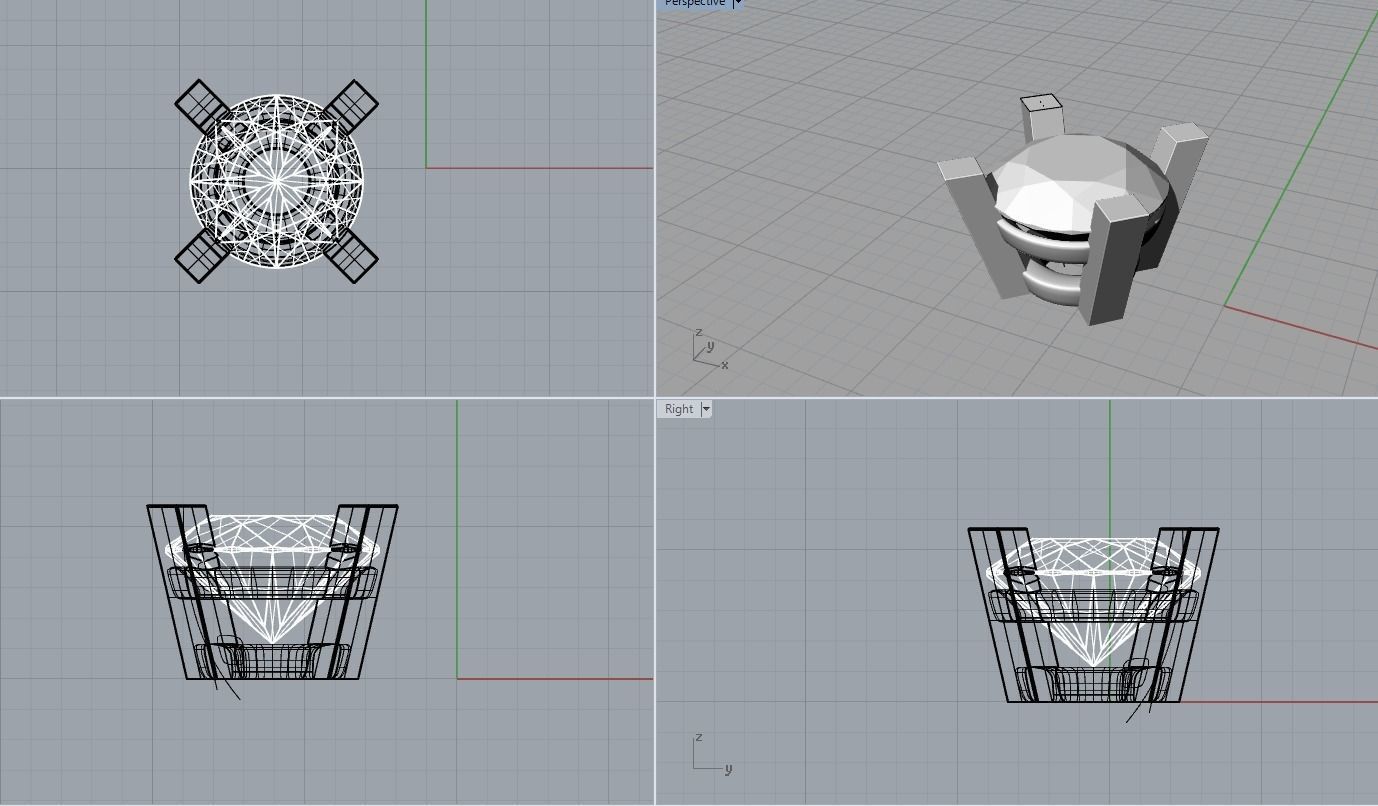Image resolution: width=1378 pixels, height=806 pixels.
Task: Select the top-left prong in the Top view
Action: click(204, 107)
